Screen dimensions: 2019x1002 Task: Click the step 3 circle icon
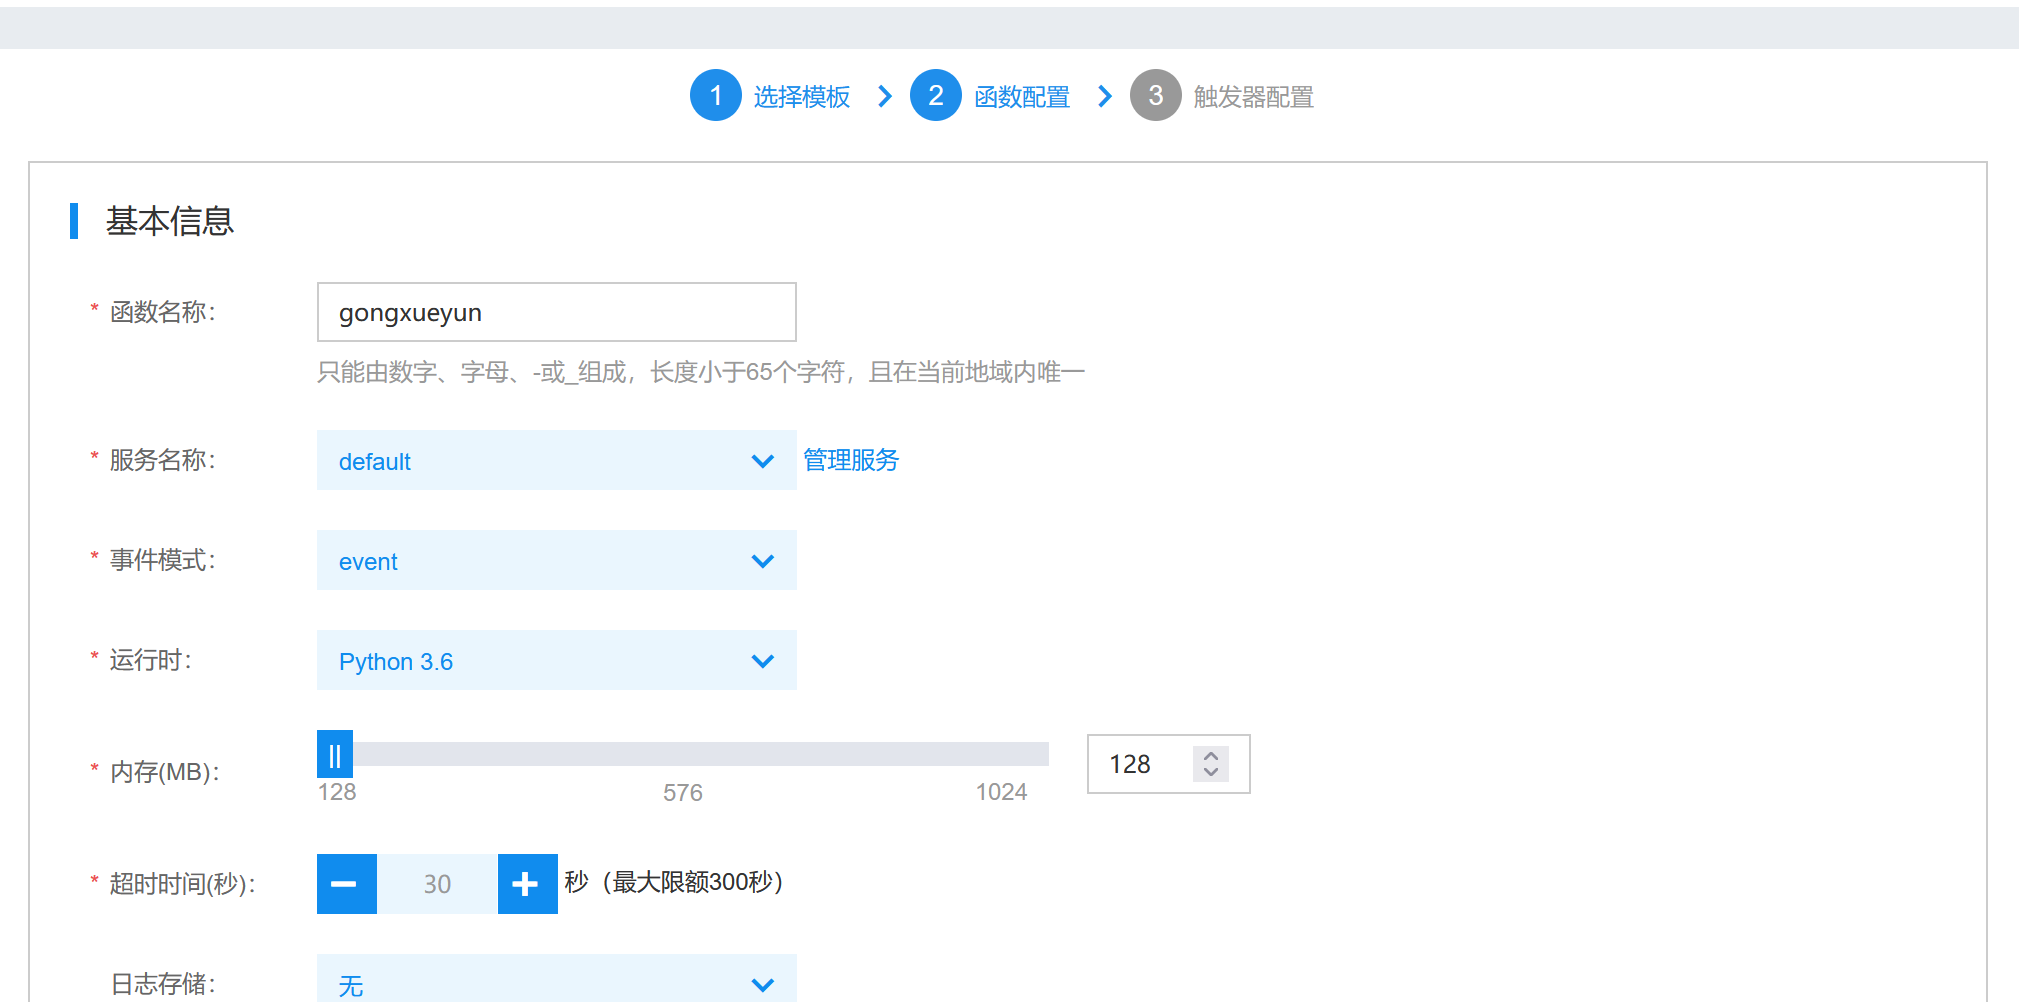click(x=1155, y=95)
